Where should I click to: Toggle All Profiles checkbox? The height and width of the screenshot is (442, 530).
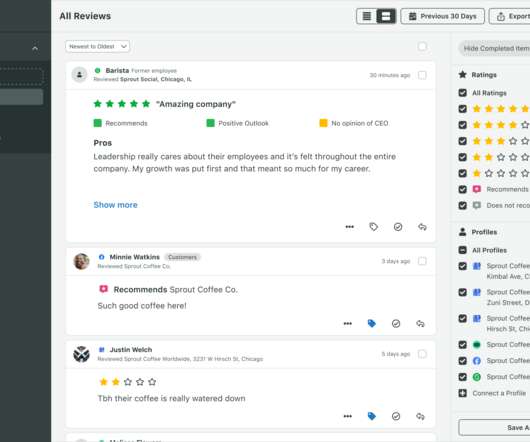click(x=462, y=250)
